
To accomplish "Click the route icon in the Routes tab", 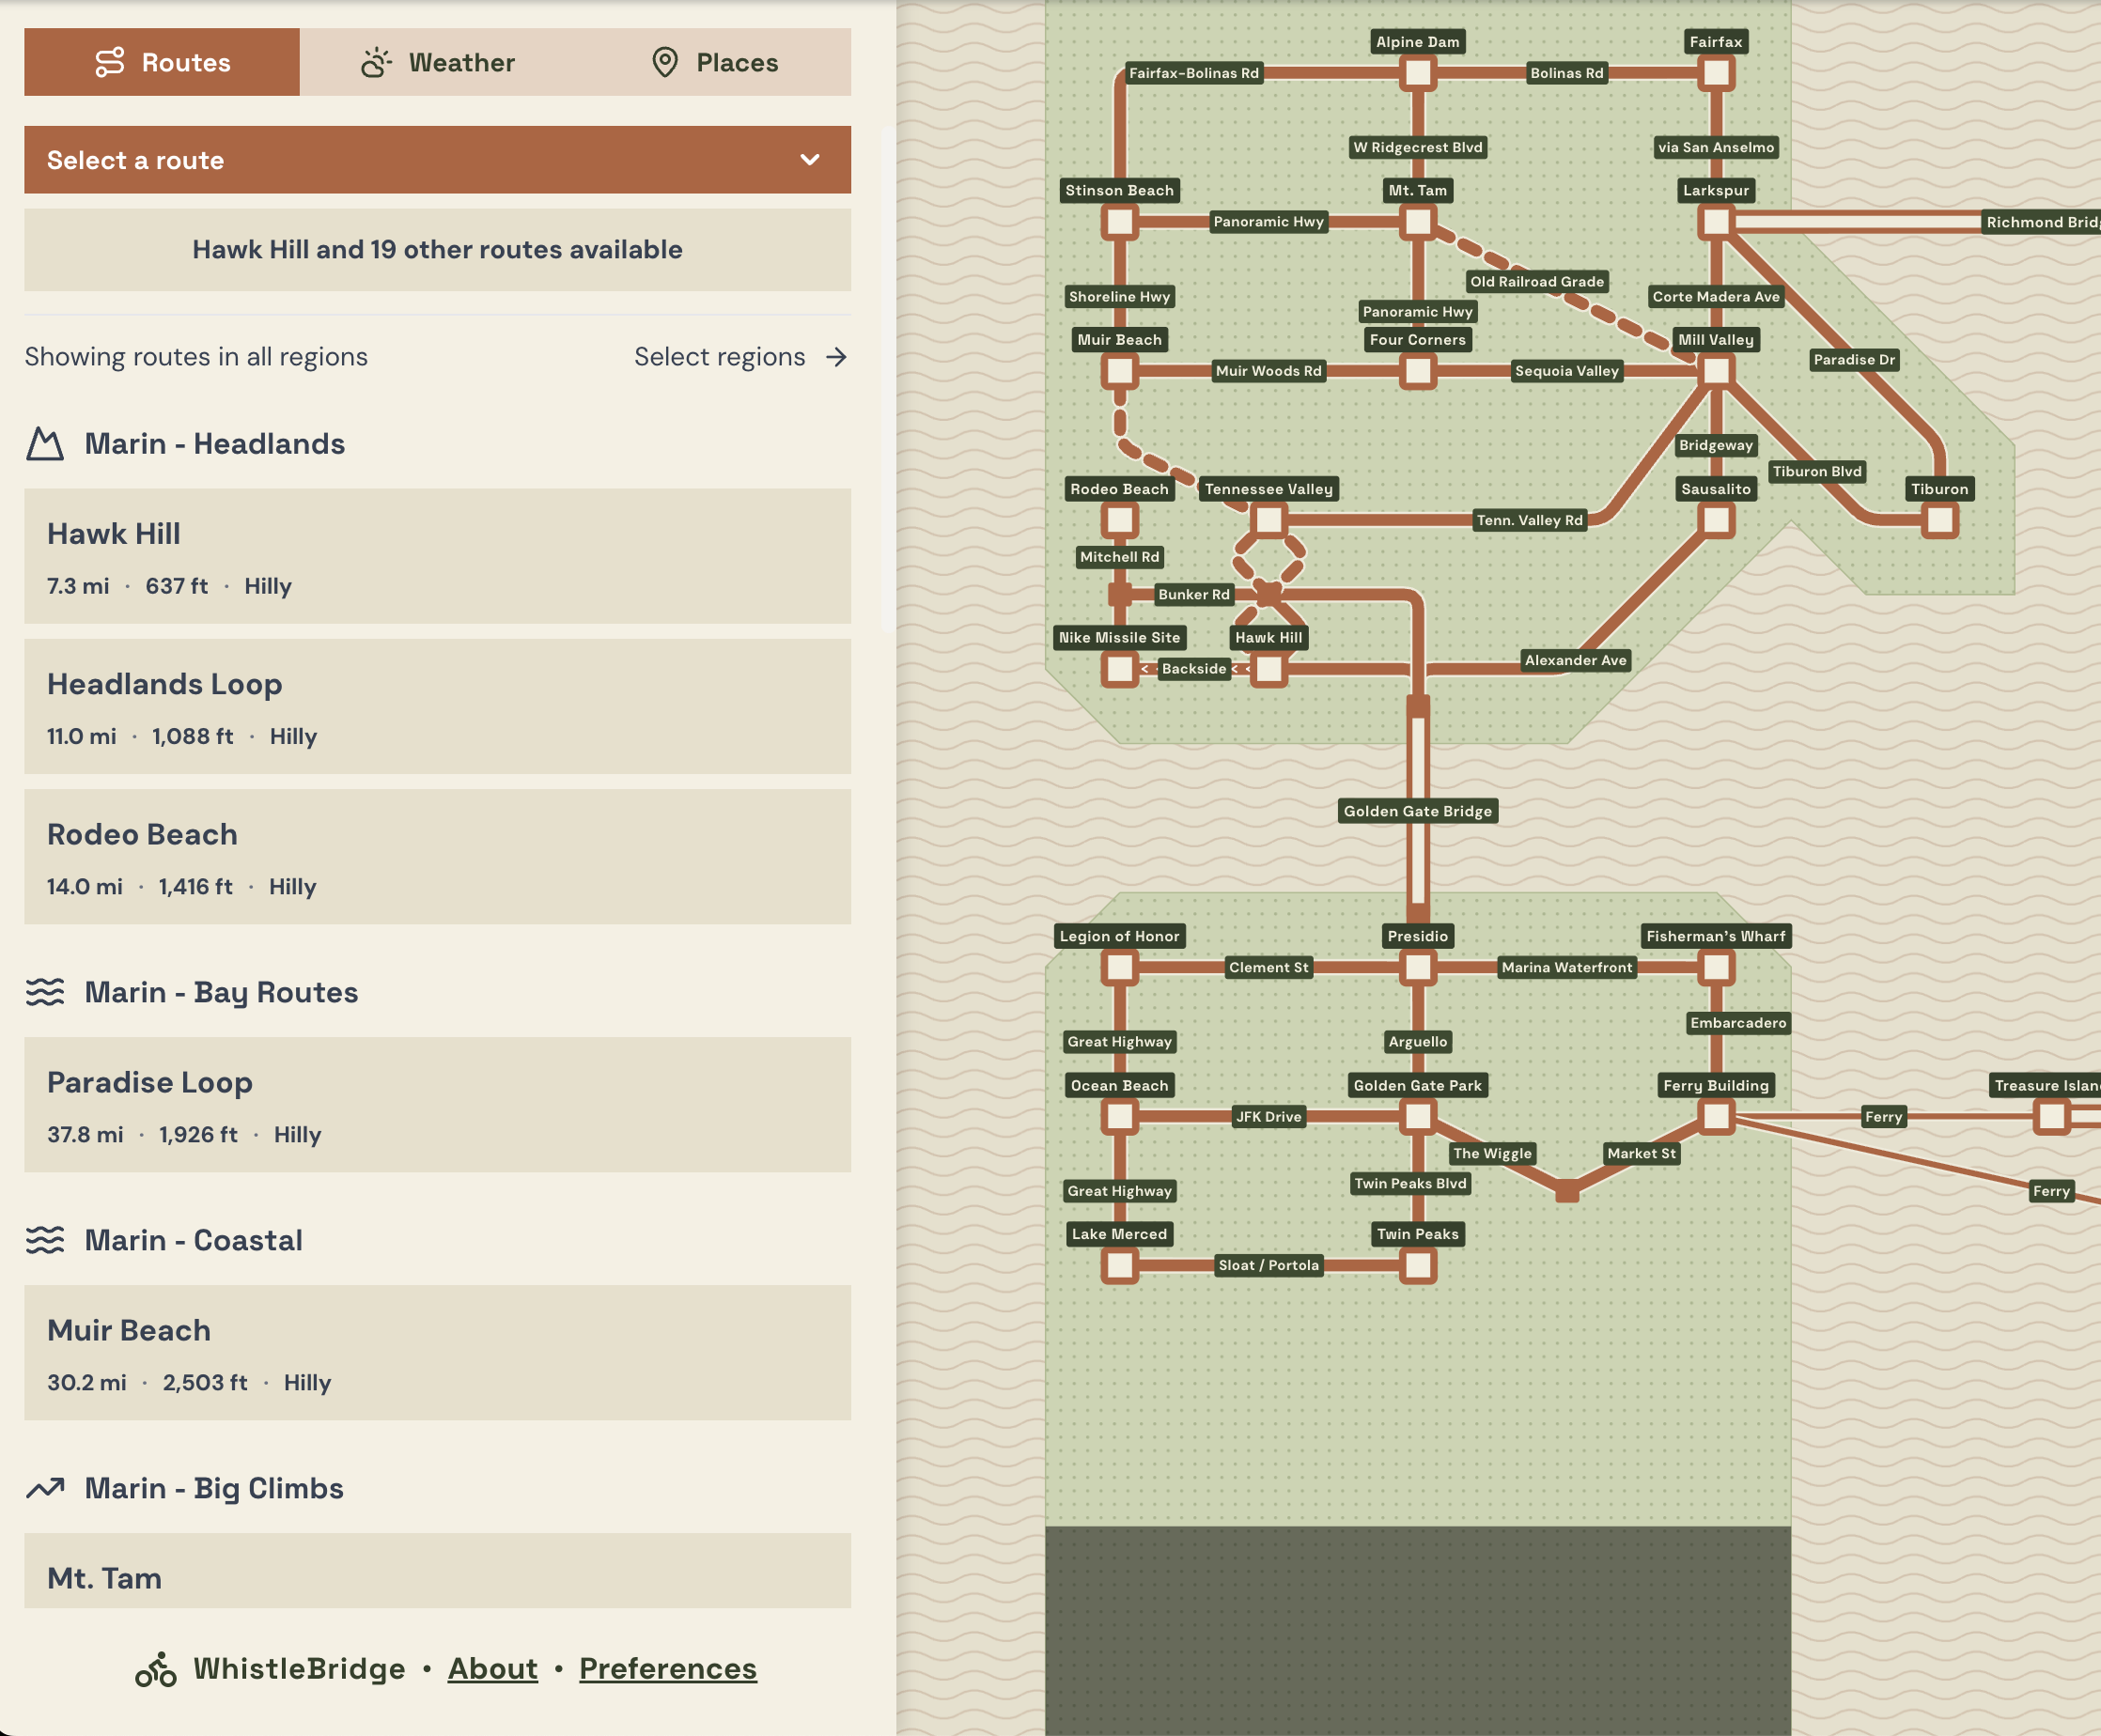I will 110,62.
